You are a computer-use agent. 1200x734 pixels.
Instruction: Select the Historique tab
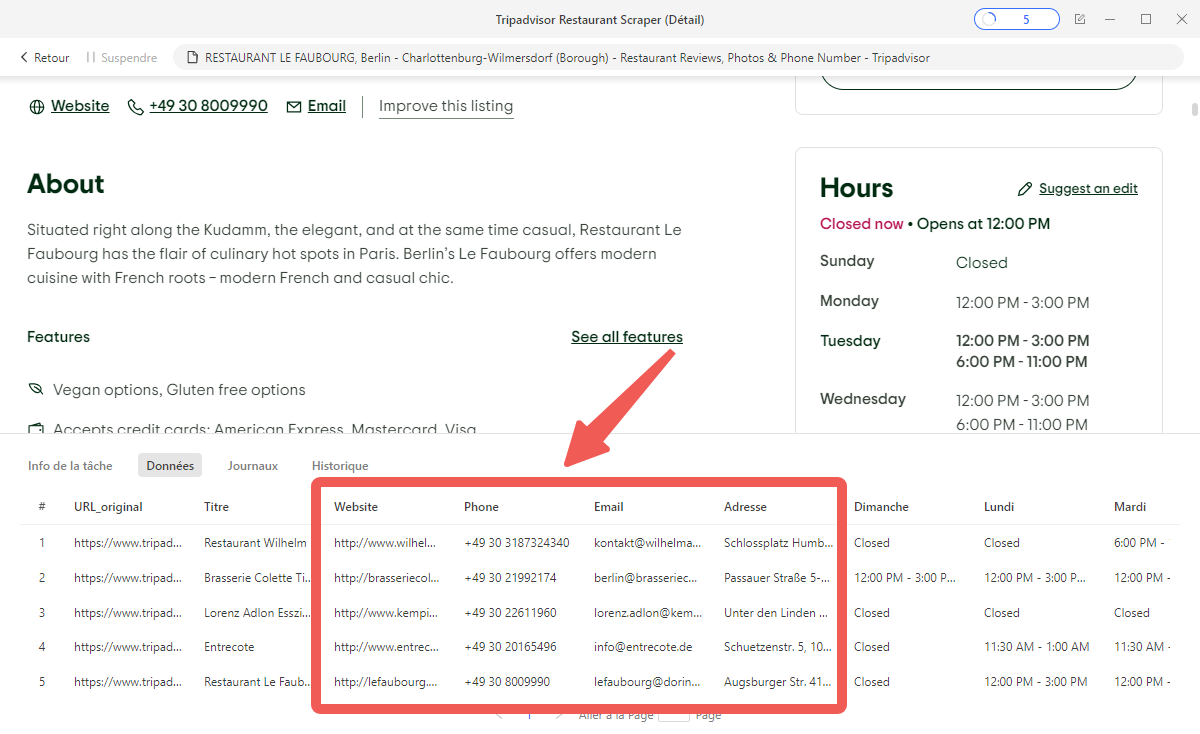pyautogui.click(x=340, y=465)
